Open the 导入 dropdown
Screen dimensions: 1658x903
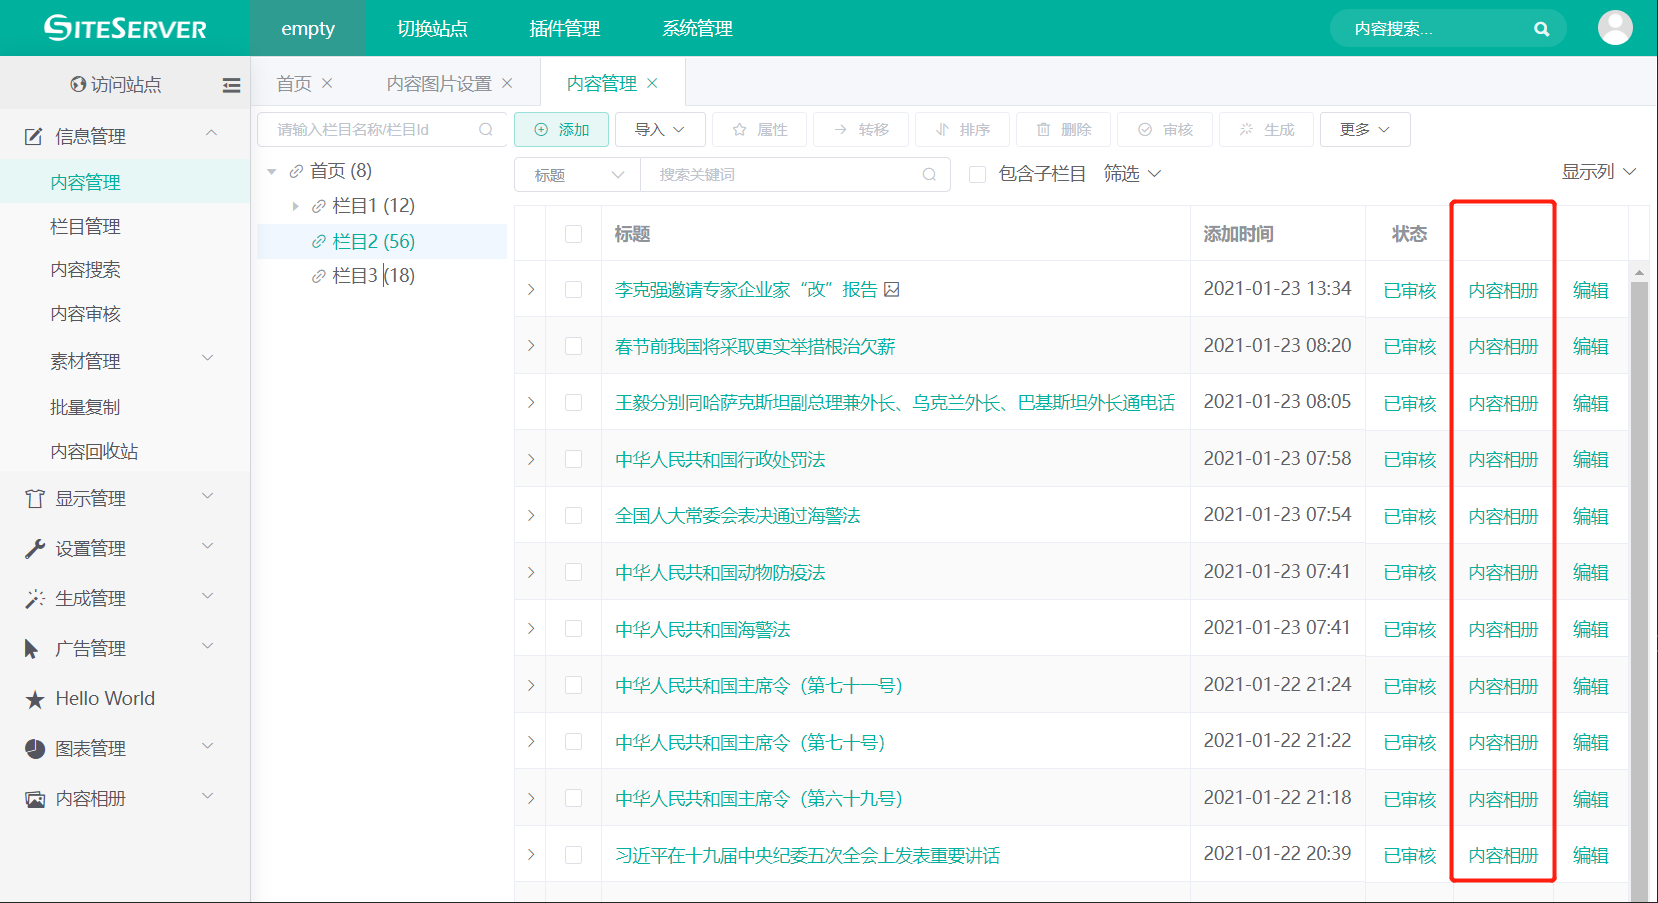tap(659, 129)
